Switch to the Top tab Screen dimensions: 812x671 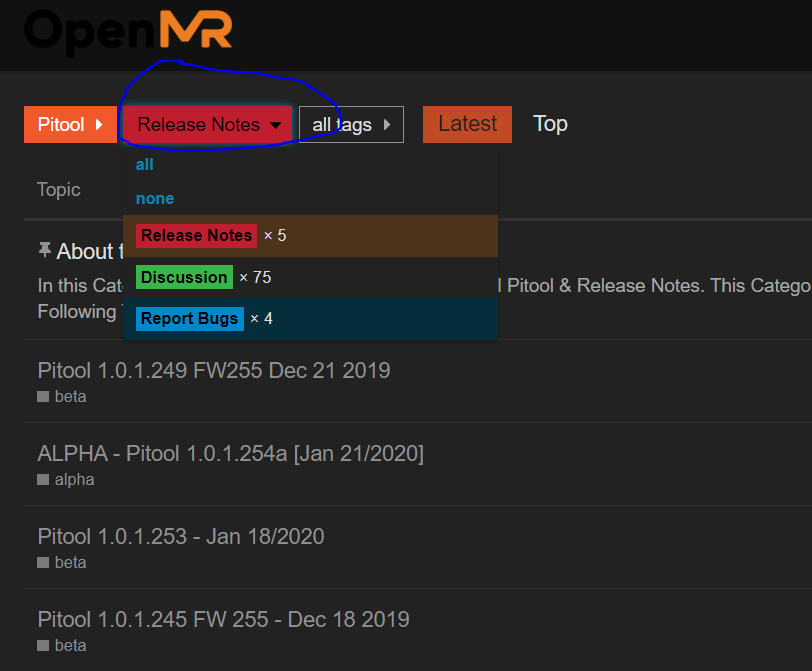550,124
